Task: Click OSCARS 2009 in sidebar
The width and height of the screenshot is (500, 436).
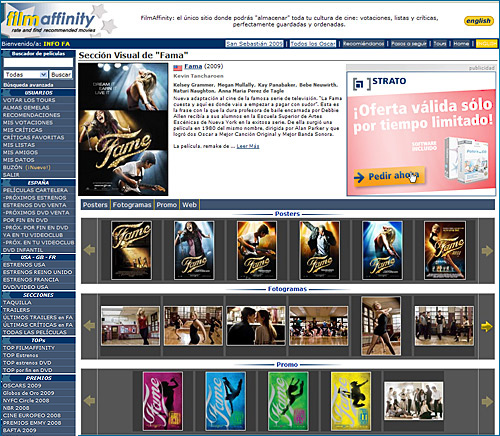Action: coord(22,385)
